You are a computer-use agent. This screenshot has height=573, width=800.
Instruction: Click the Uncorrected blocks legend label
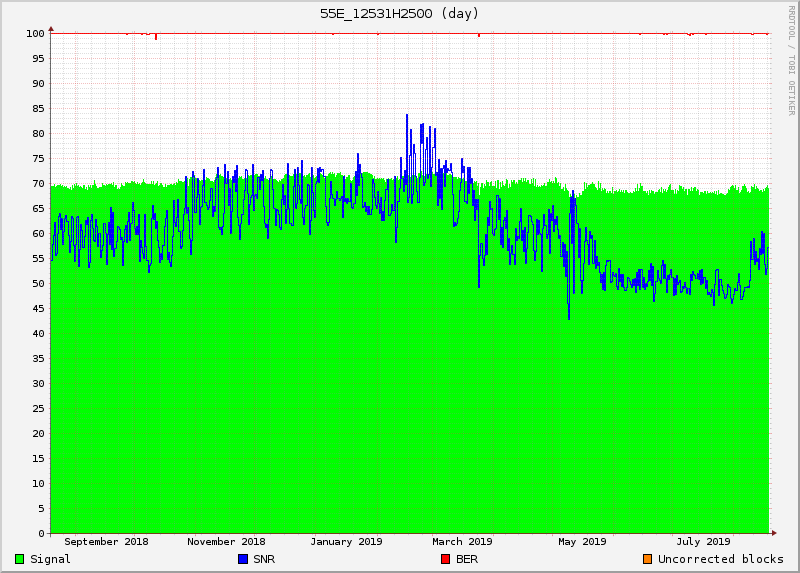pyautogui.click(x=720, y=559)
